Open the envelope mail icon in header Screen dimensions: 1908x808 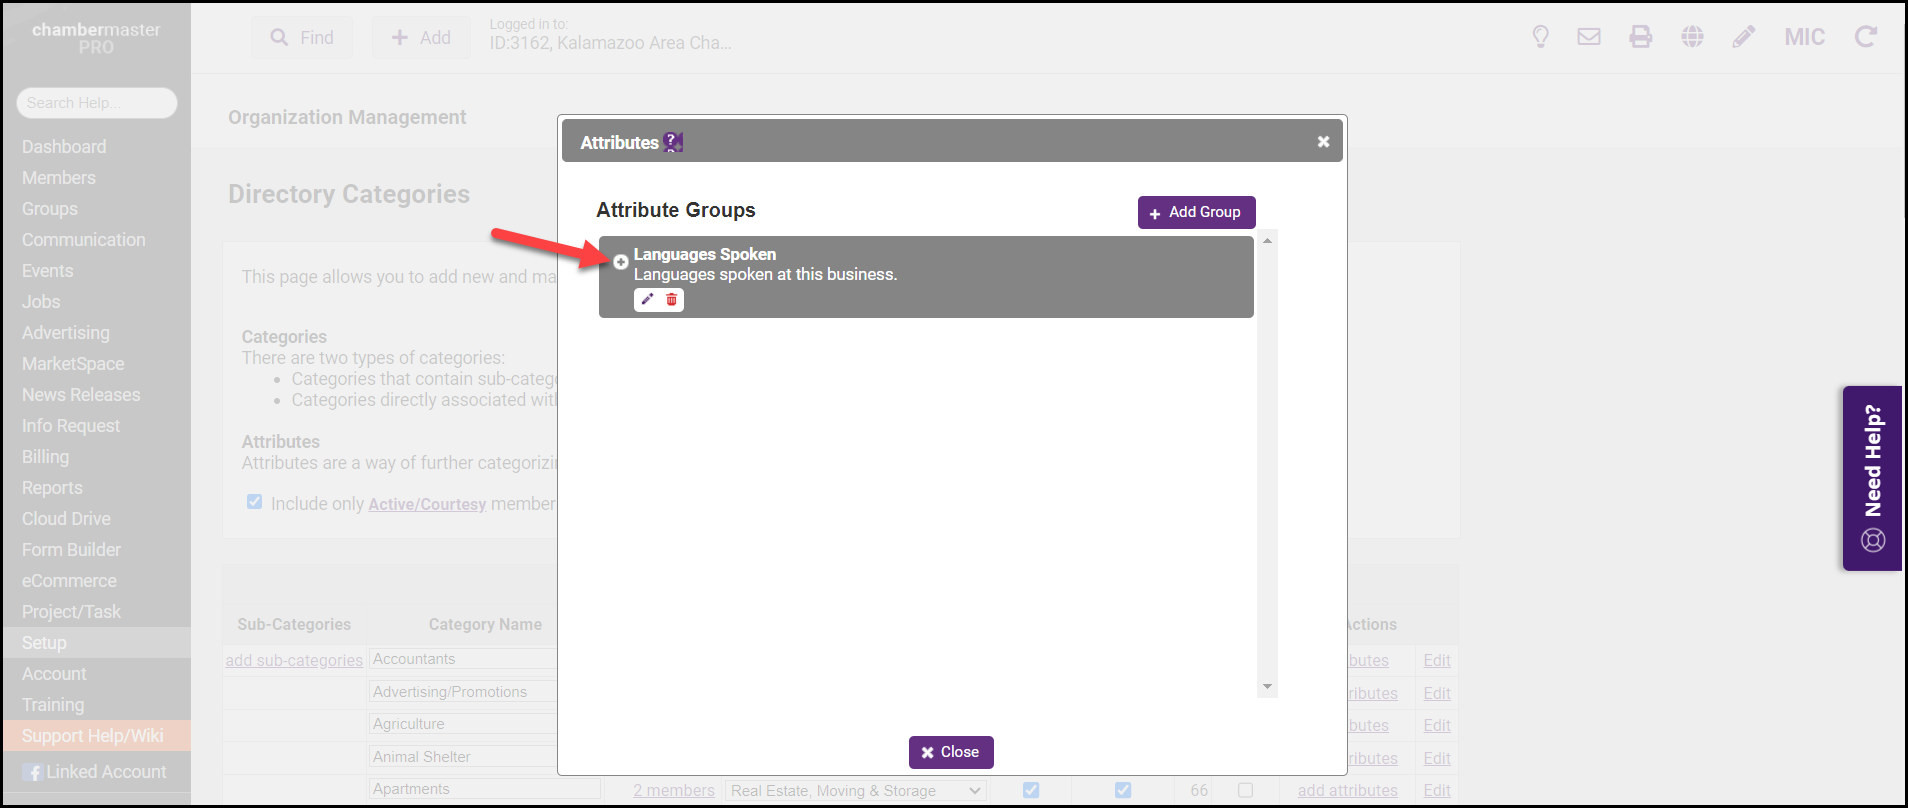tap(1589, 38)
